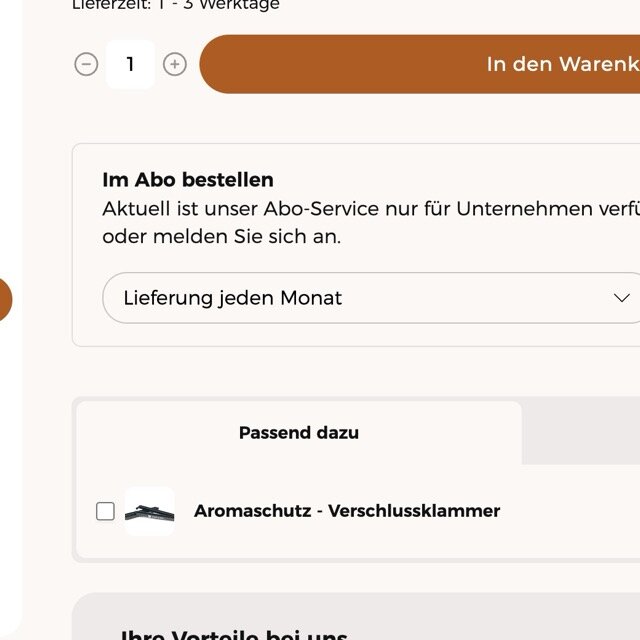Click the Abo-Service description sentence

pyautogui.click(x=370, y=209)
